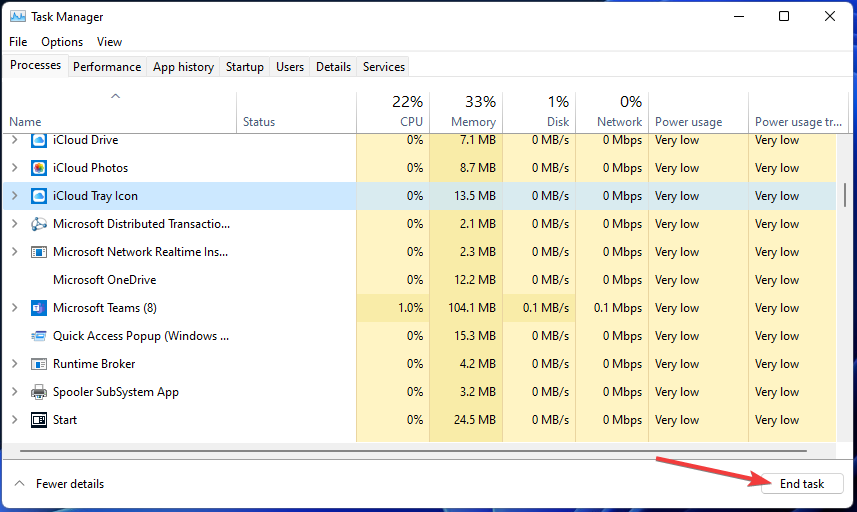Click the iCloud Tray Icon process icon
This screenshot has height=512, width=857.
point(39,196)
